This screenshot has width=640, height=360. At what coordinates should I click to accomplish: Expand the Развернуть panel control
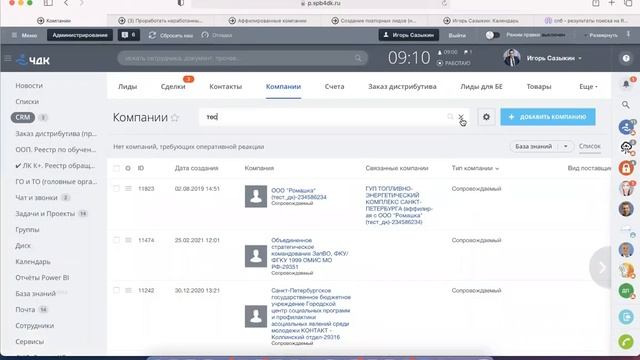click(601, 36)
